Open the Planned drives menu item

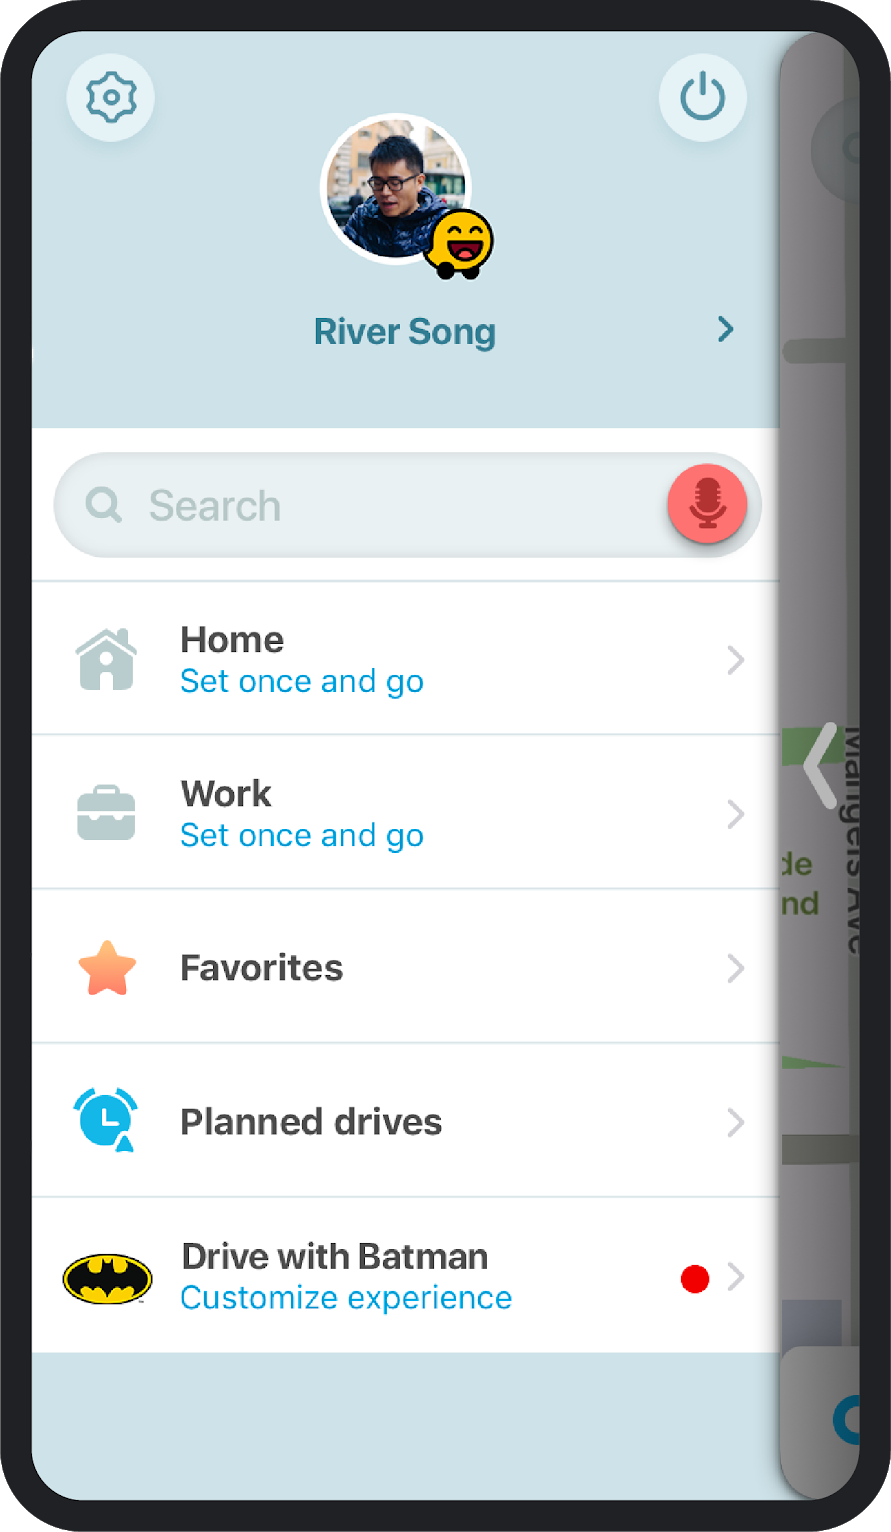tap(311, 1122)
